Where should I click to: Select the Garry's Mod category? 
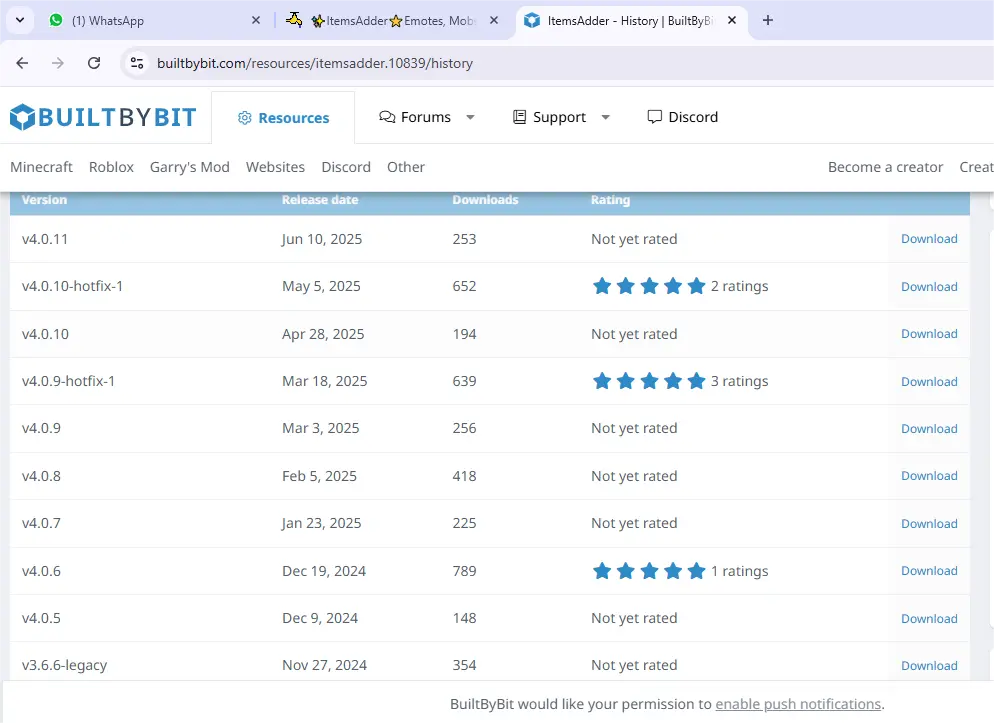pyautogui.click(x=190, y=167)
